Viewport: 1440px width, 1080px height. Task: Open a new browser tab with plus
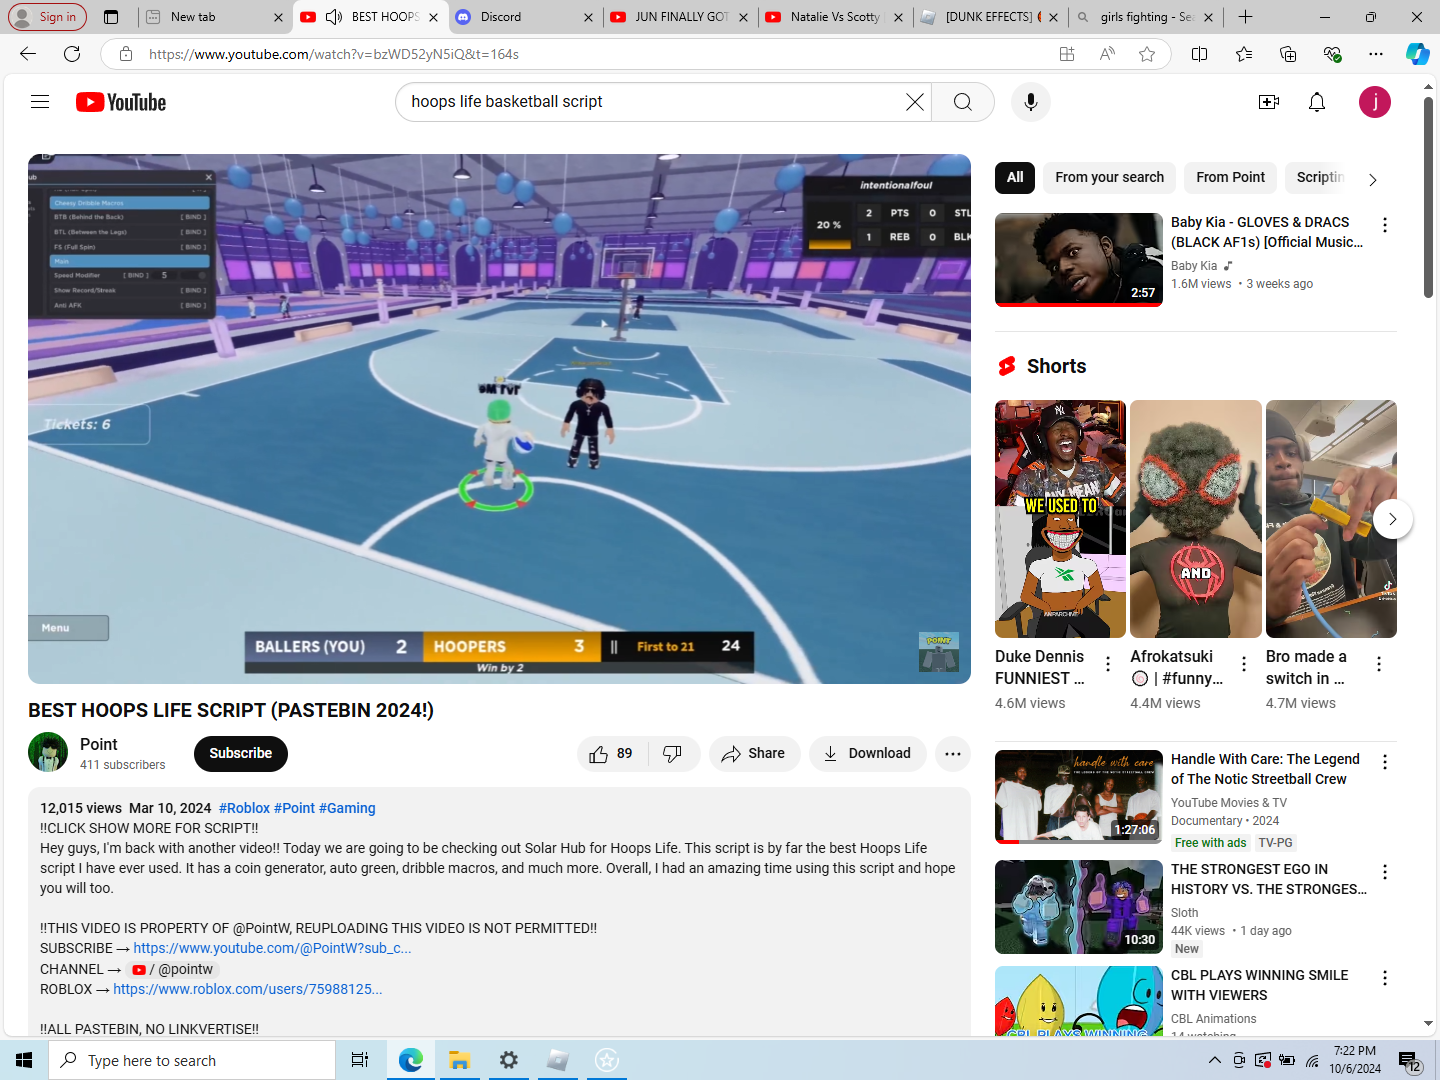(x=1245, y=17)
